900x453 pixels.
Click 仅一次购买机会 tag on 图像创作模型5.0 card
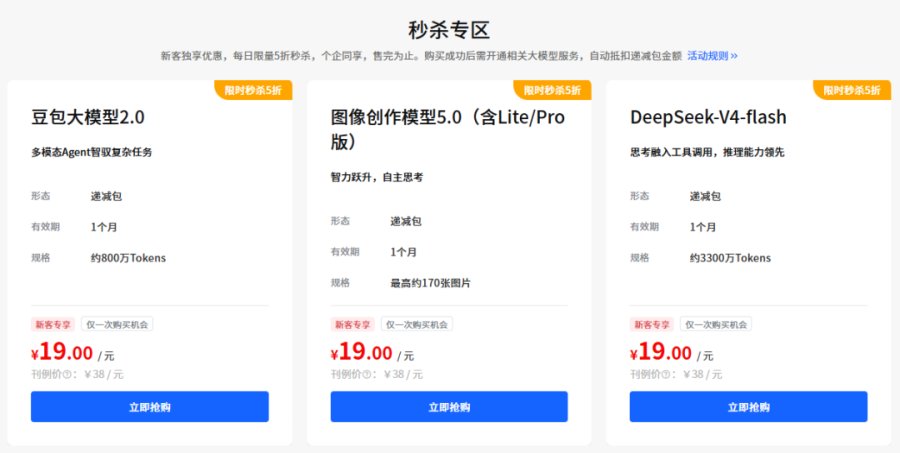[417, 324]
